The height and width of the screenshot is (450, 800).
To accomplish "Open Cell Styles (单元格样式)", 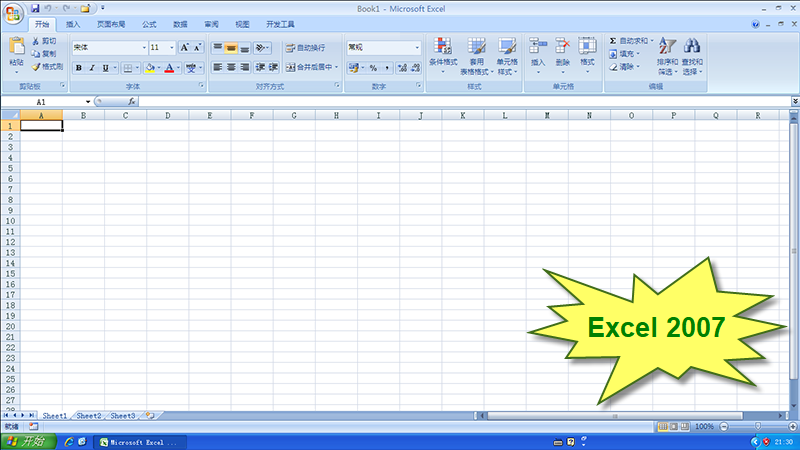I will point(507,56).
